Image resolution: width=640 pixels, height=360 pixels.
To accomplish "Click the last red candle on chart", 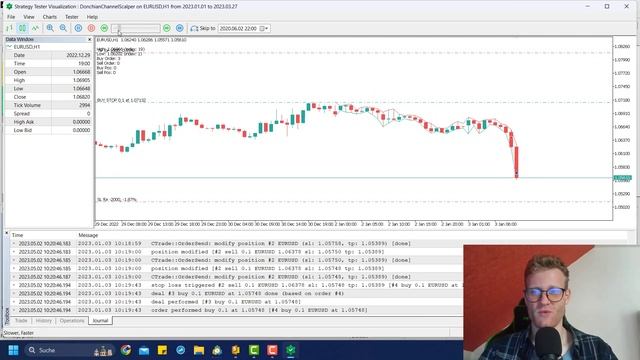I will [x=516, y=162].
